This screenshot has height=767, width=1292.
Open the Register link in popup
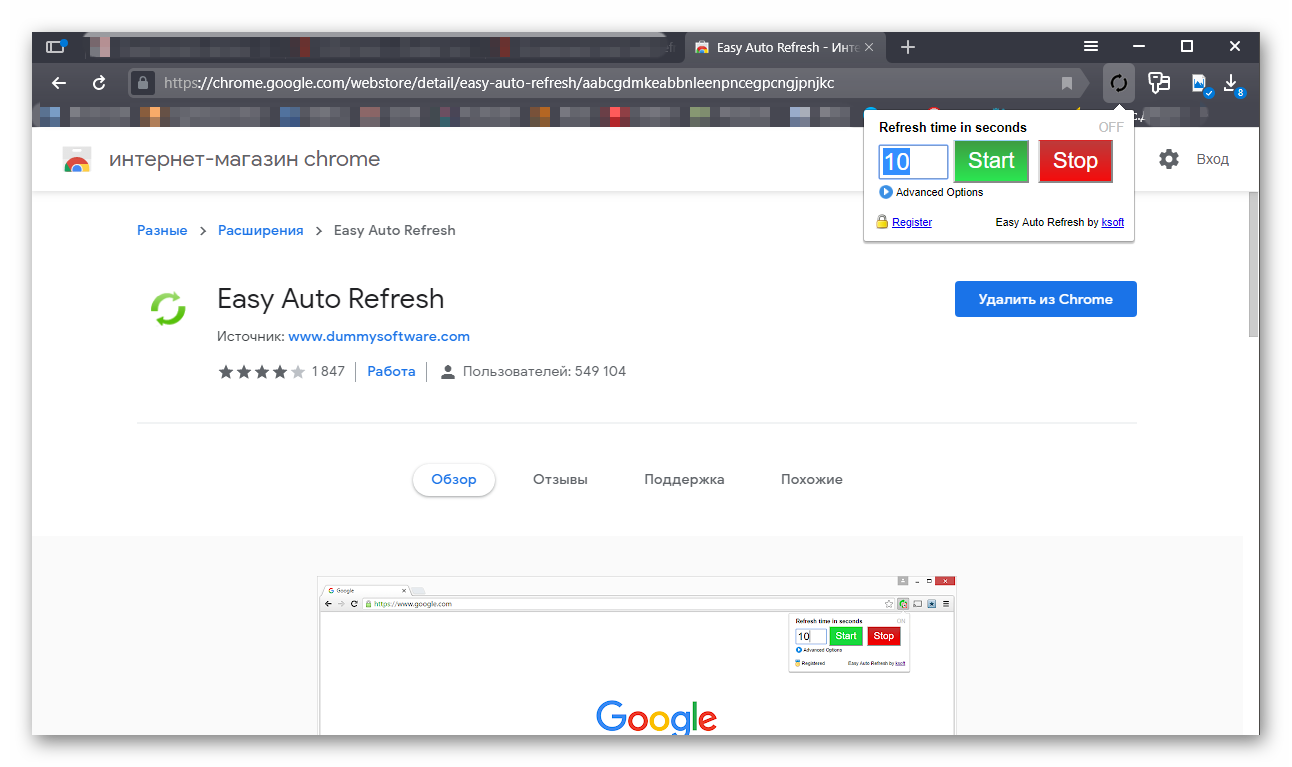pos(911,222)
